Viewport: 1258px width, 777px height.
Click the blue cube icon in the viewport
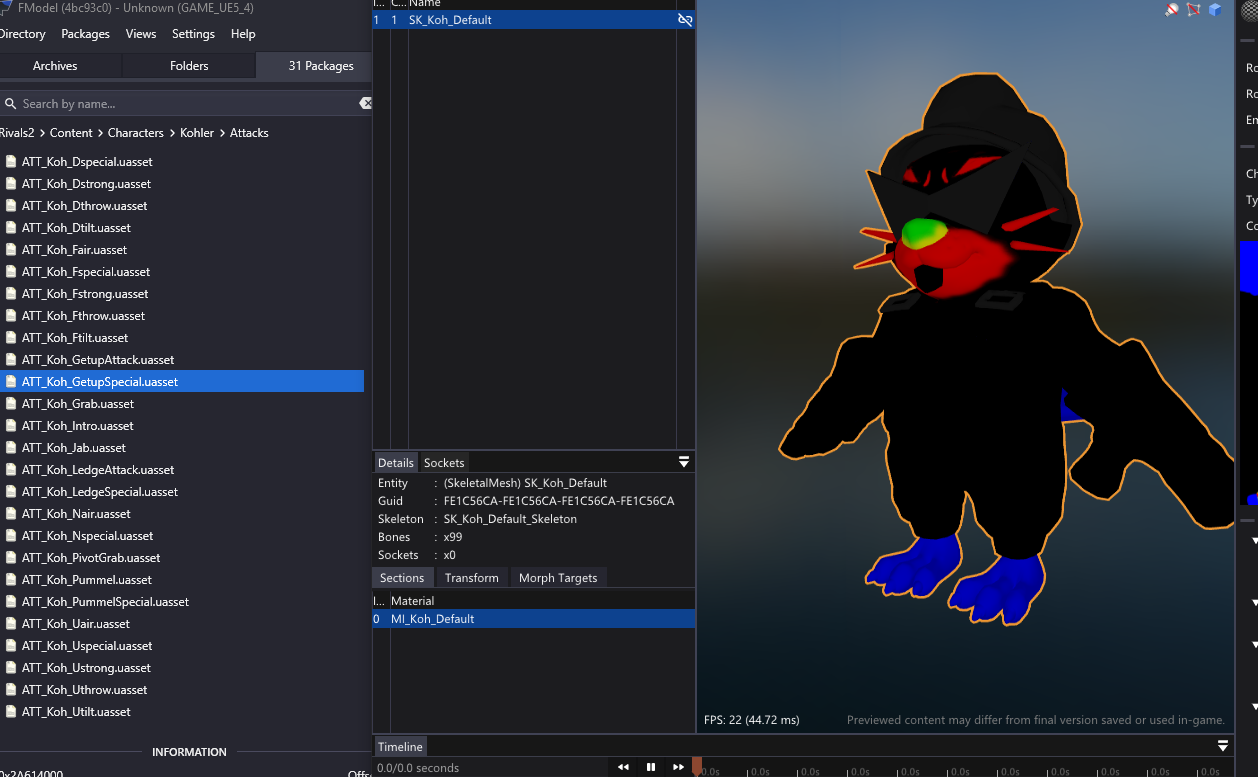click(x=1215, y=10)
